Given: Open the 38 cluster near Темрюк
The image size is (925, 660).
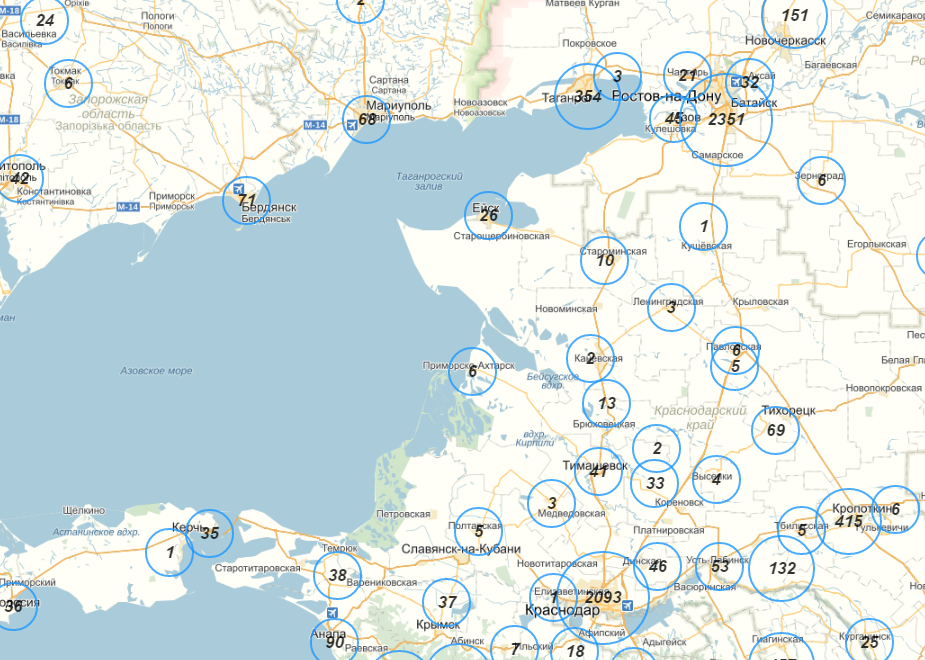Looking at the screenshot, I should pos(337,575).
